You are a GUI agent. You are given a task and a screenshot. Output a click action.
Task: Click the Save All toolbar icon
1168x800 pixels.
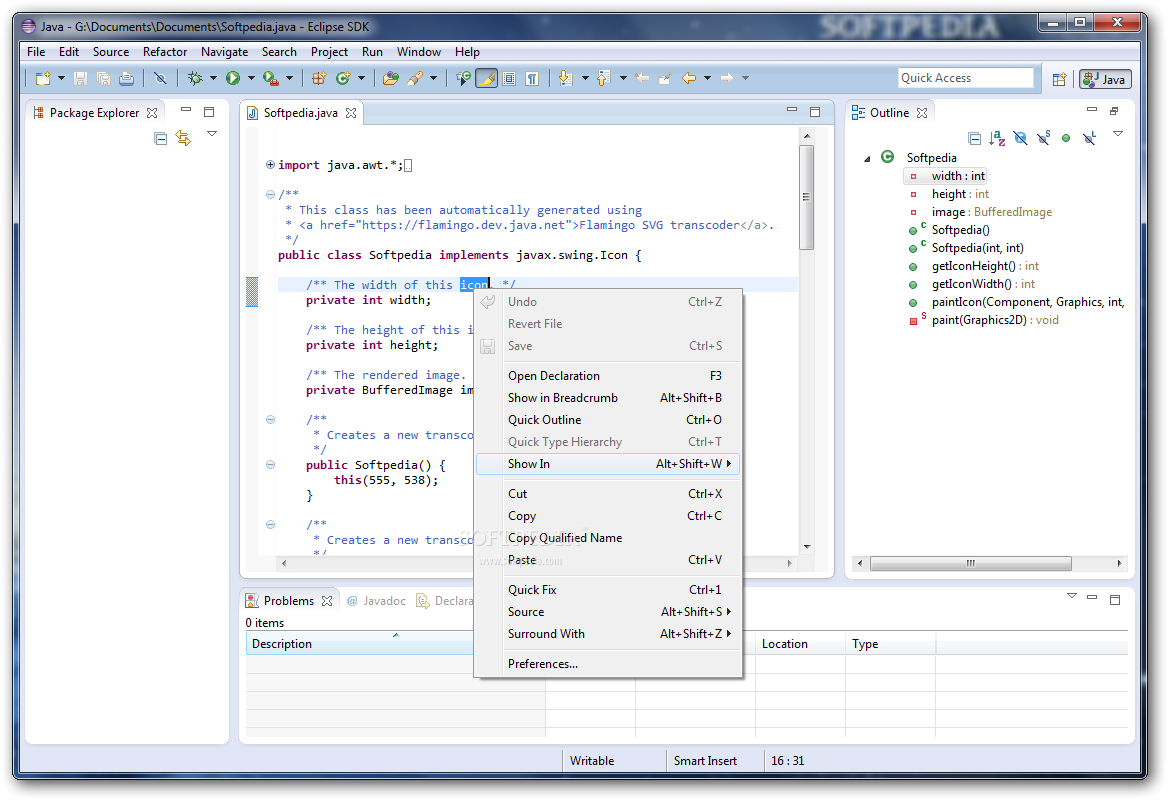(104, 78)
